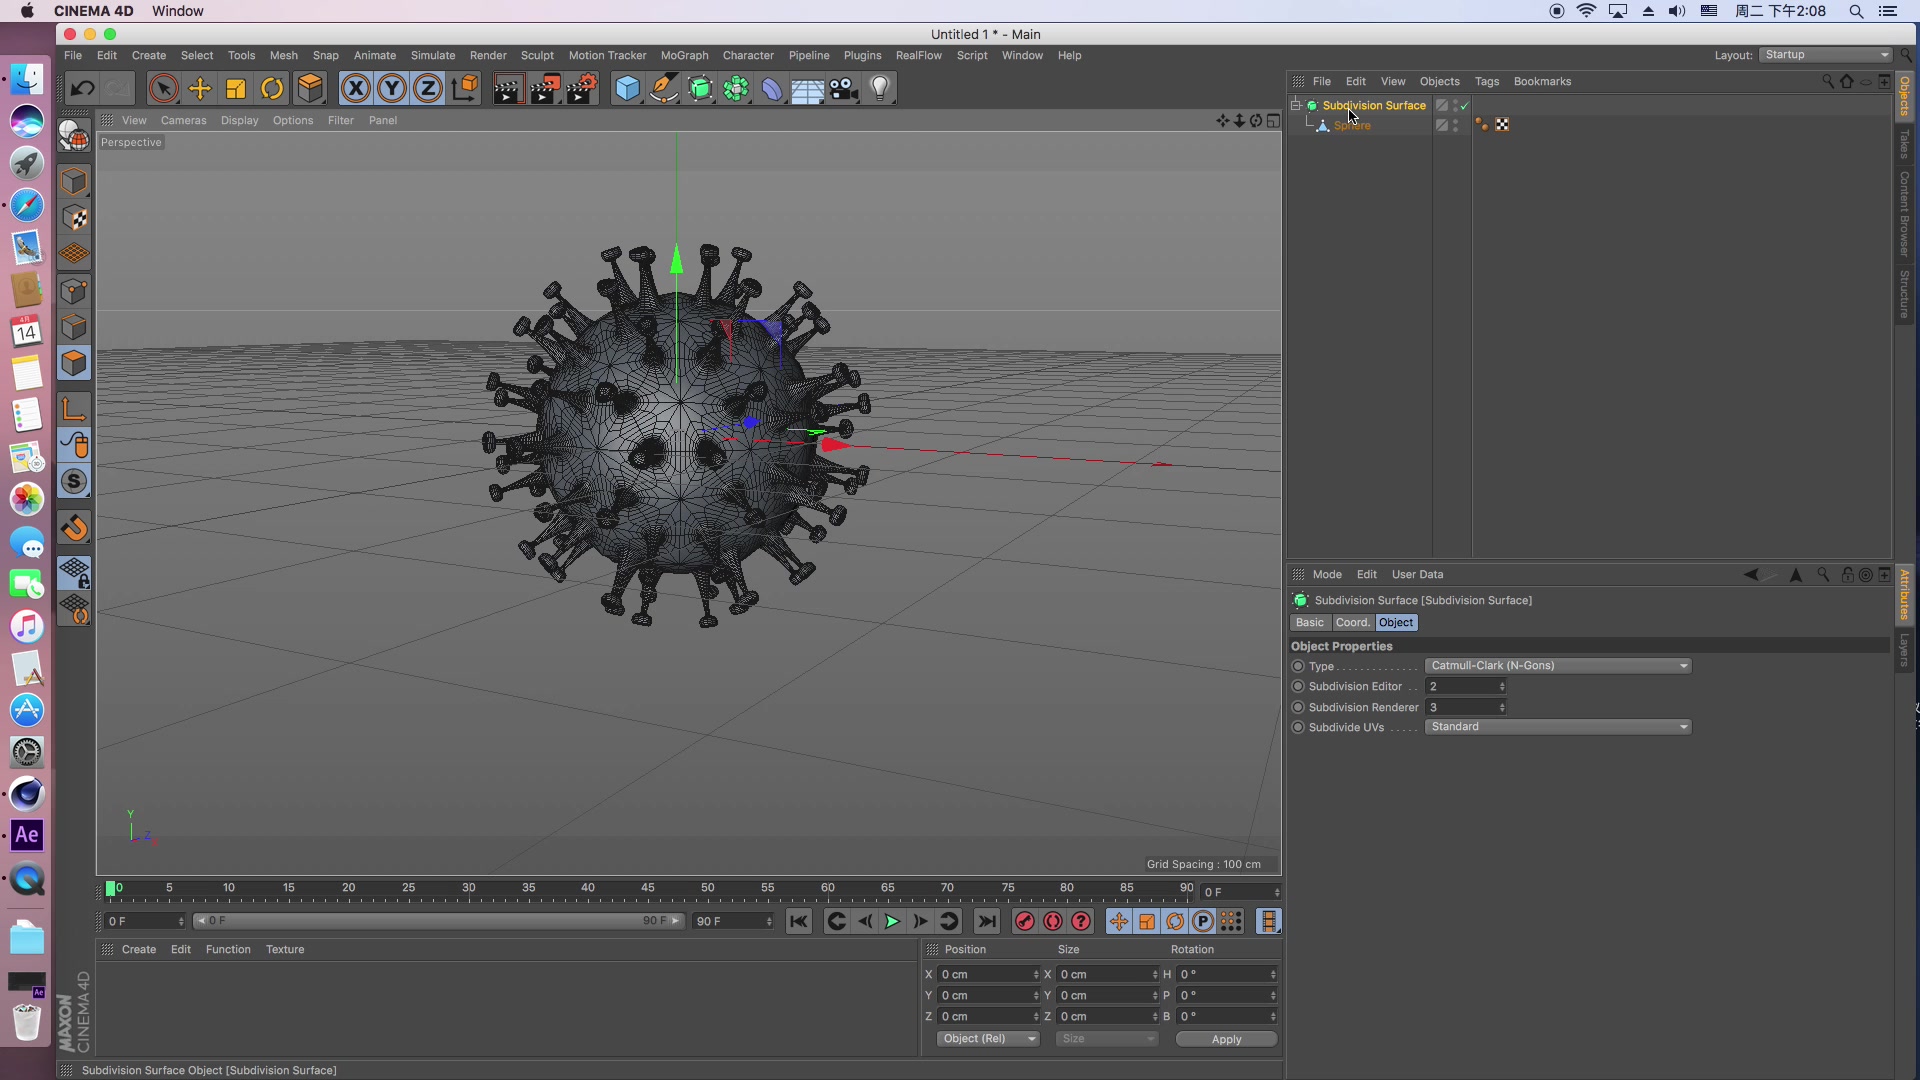
Task: Select the Move tool in toolbar
Action: pos(200,89)
